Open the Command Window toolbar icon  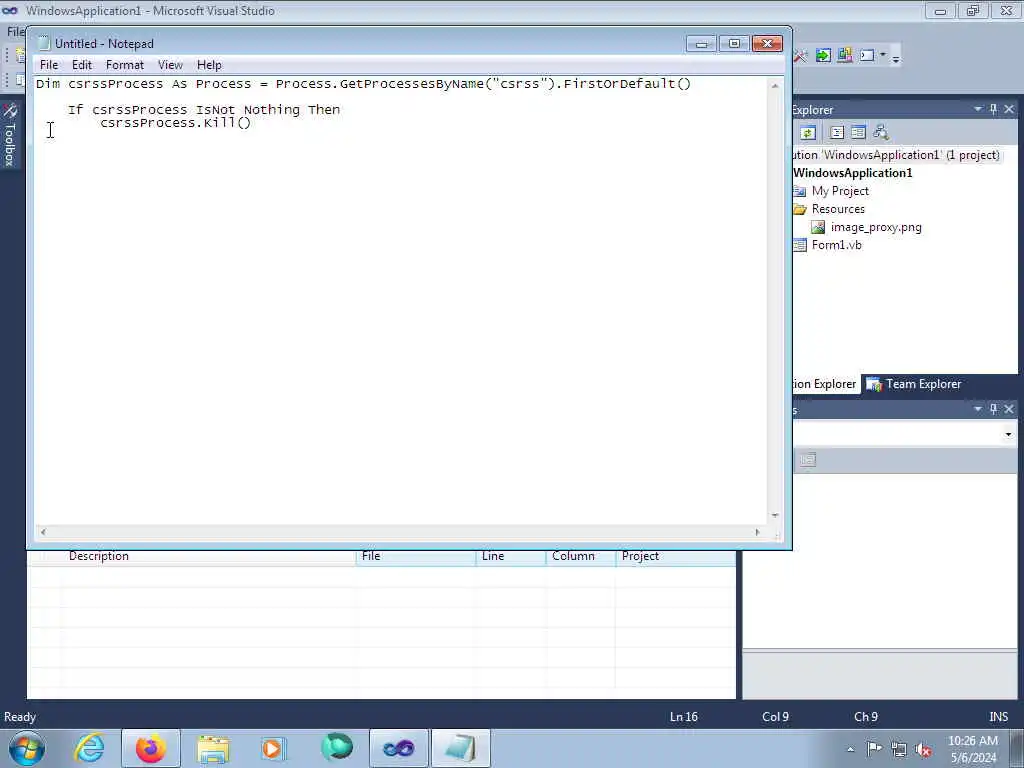coord(867,56)
